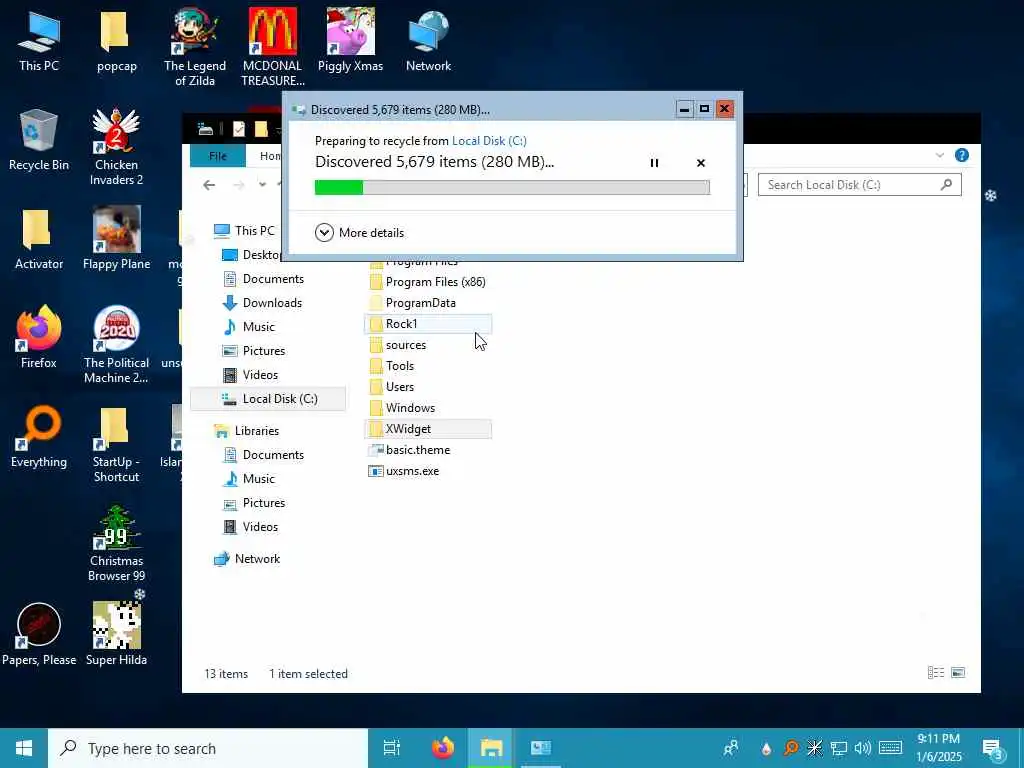This screenshot has width=1024, height=768.
Task: Select the Everything desktop shortcut
Action: (39, 438)
